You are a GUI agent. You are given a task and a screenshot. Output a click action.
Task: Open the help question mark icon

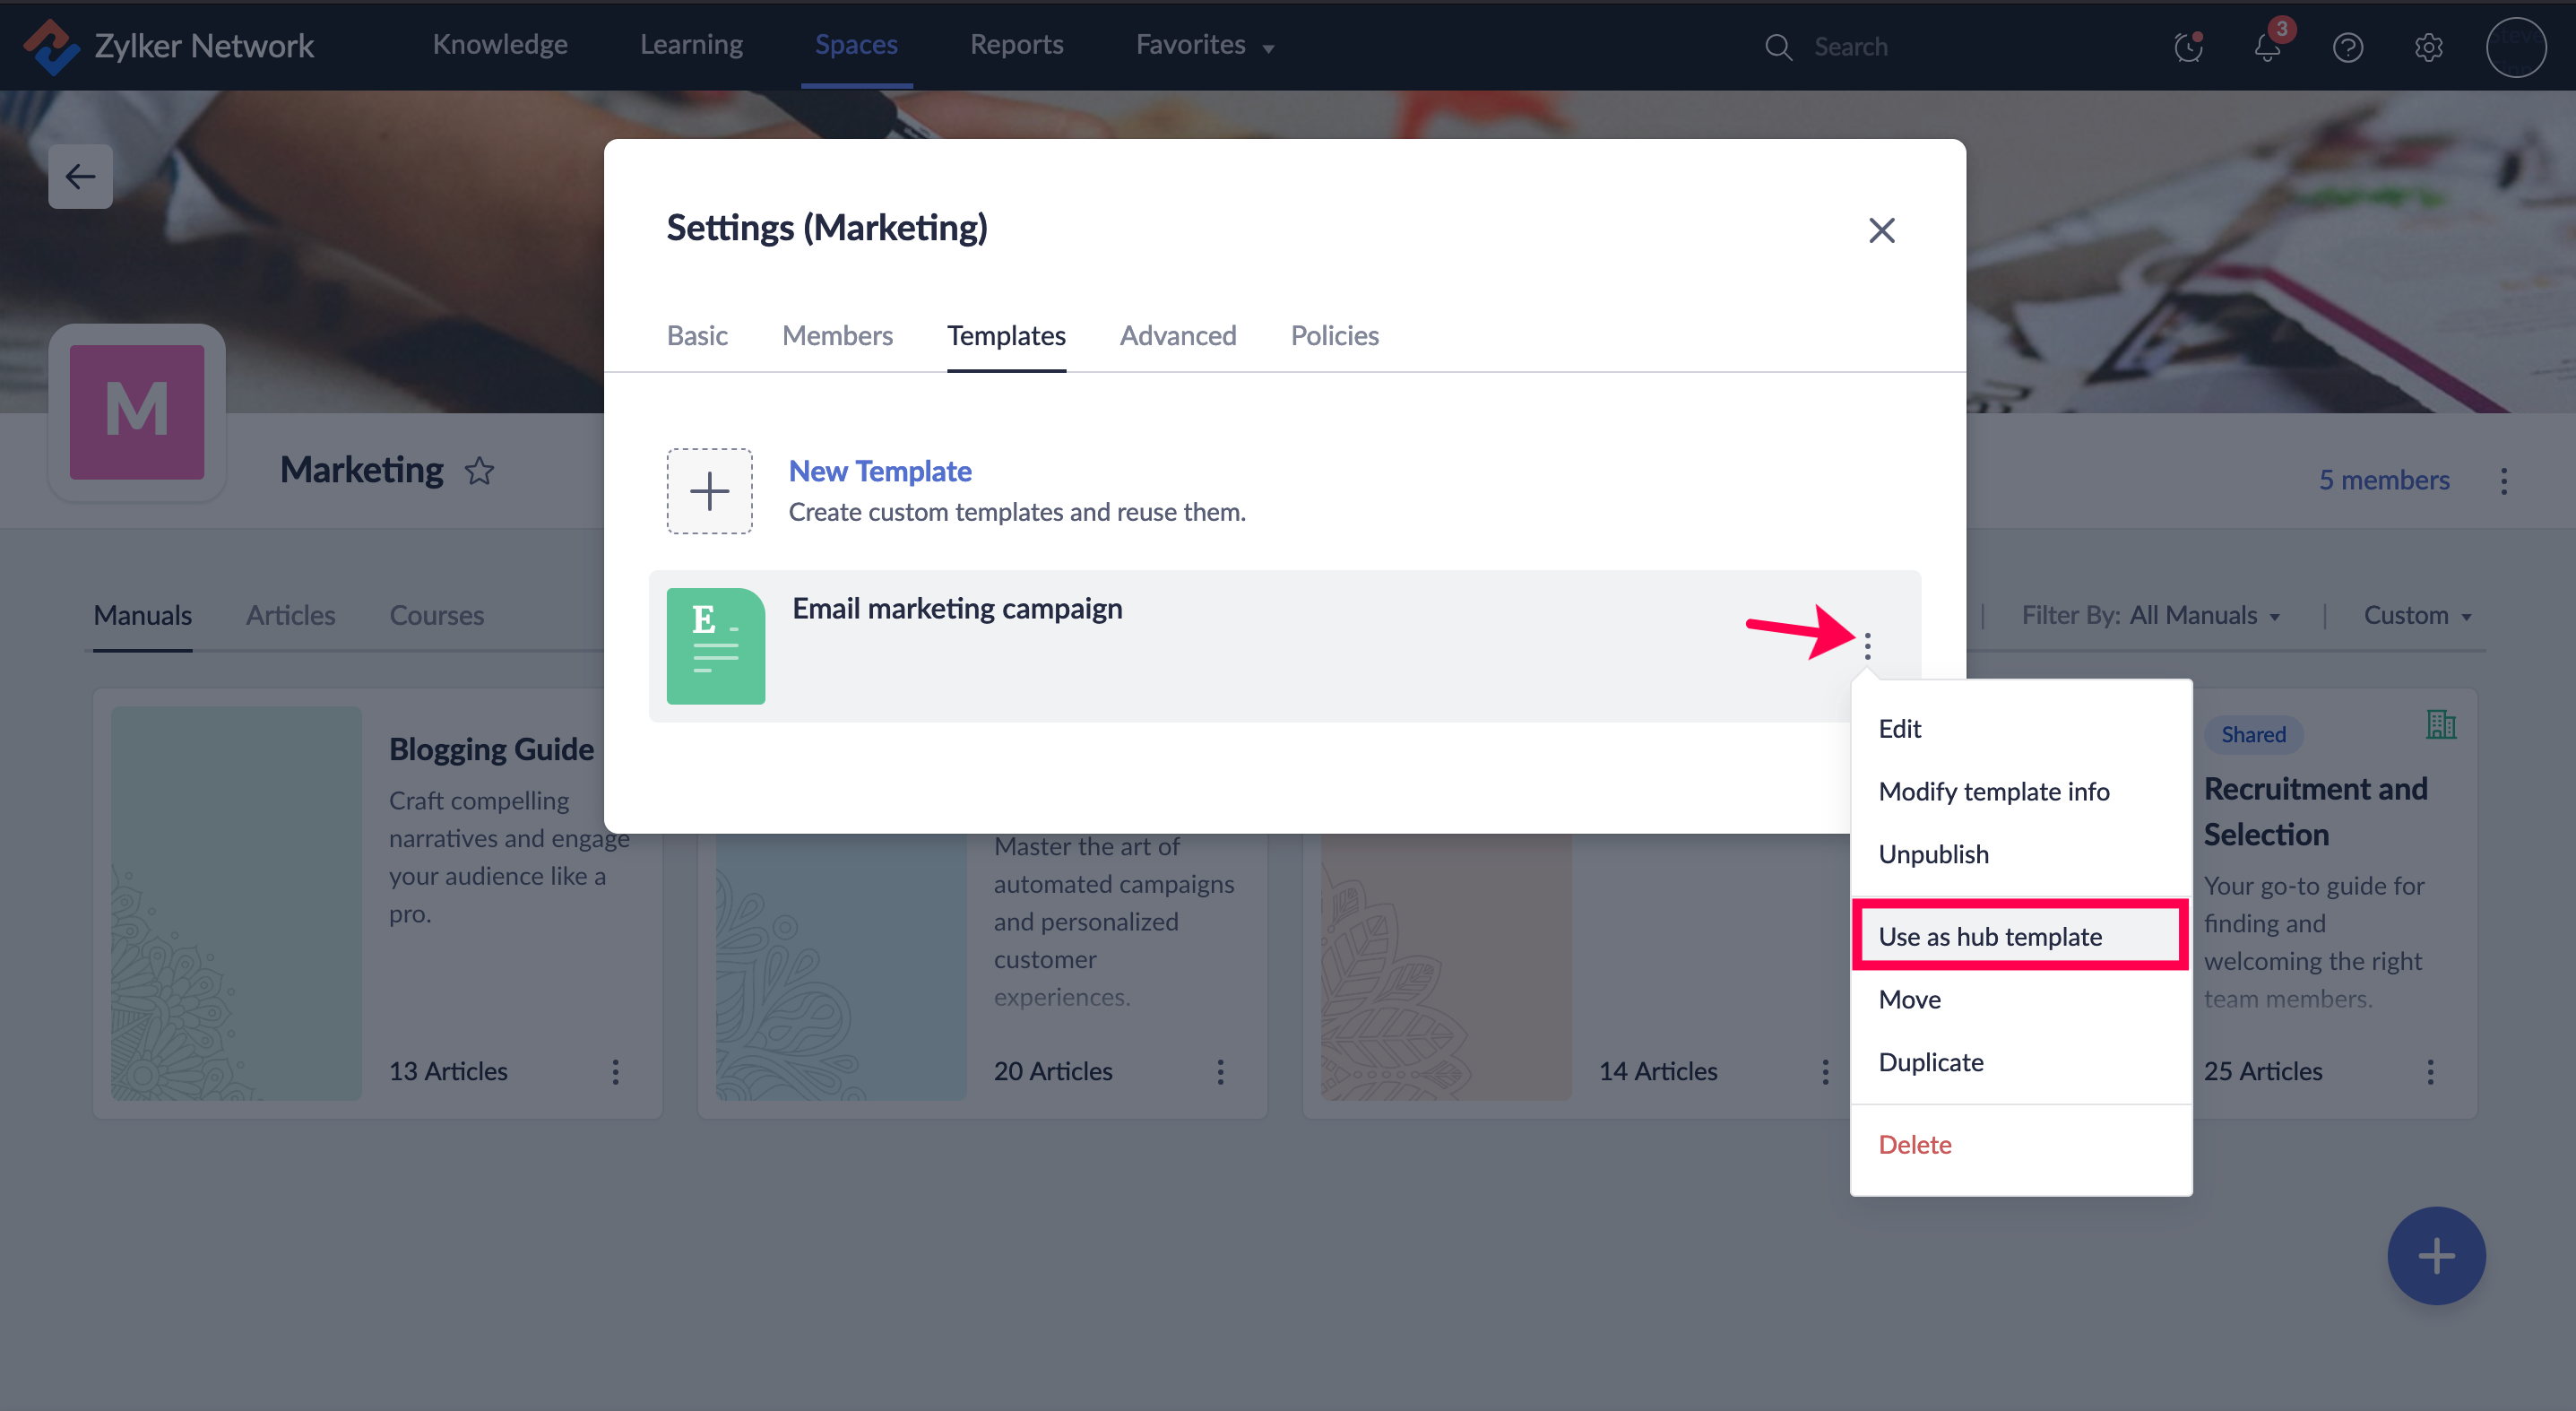coord(2347,47)
